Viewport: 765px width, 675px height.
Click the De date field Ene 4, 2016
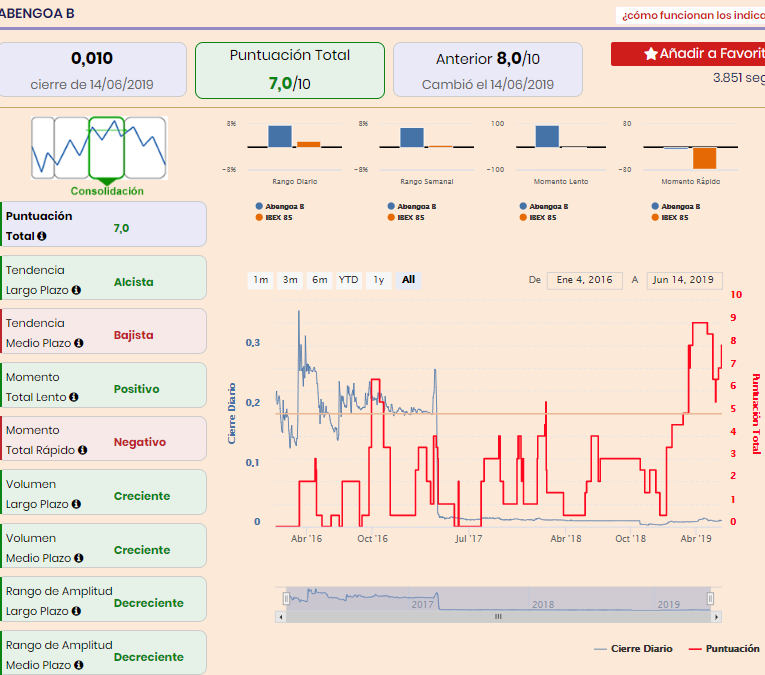pyautogui.click(x=584, y=280)
